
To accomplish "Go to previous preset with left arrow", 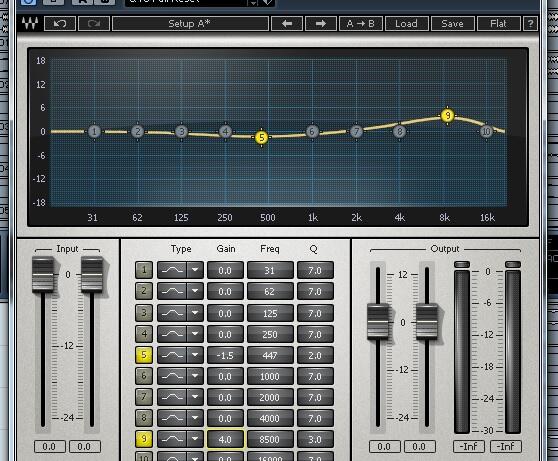I will click(x=287, y=24).
